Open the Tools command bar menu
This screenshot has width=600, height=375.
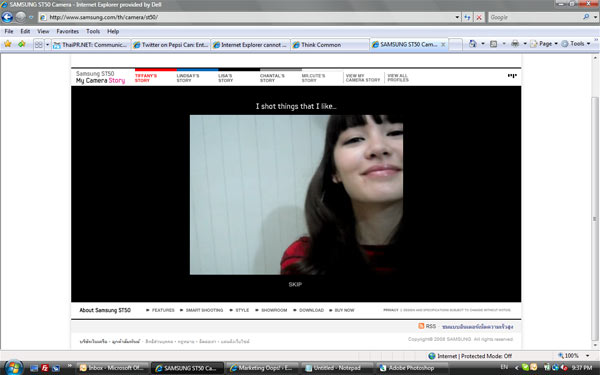pos(576,44)
